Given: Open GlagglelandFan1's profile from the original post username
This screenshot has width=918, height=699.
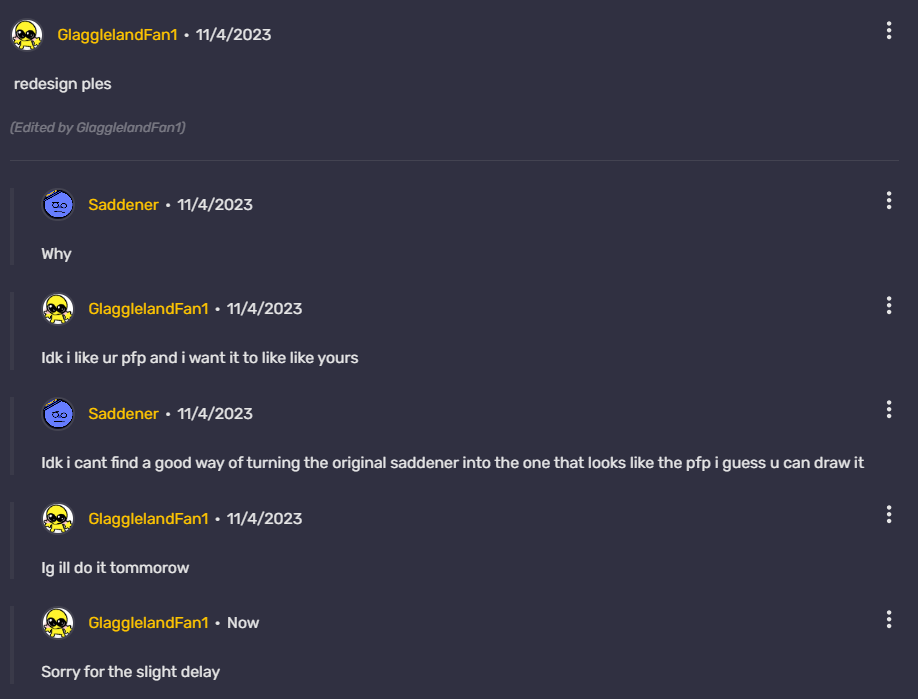Looking at the screenshot, I should tap(117, 34).
